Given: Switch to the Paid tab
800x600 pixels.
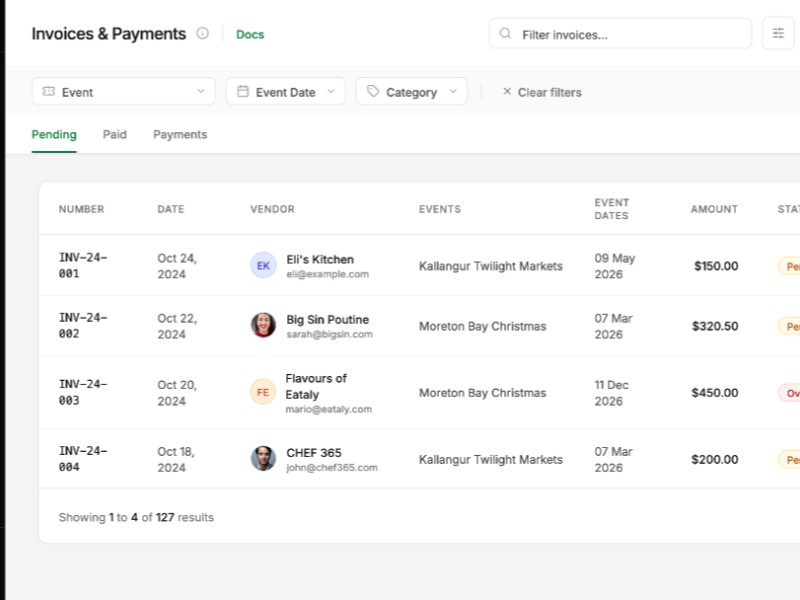Looking at the screenshot, I should click(x=114, y=134).
